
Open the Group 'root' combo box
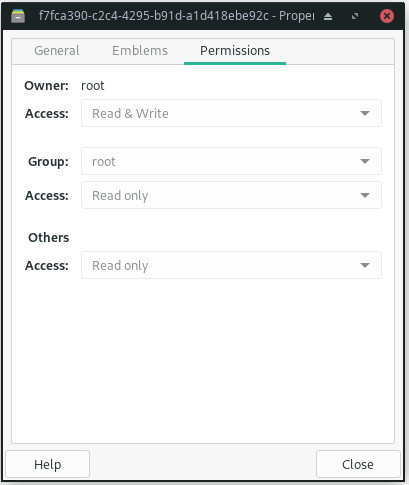[231, 161]
